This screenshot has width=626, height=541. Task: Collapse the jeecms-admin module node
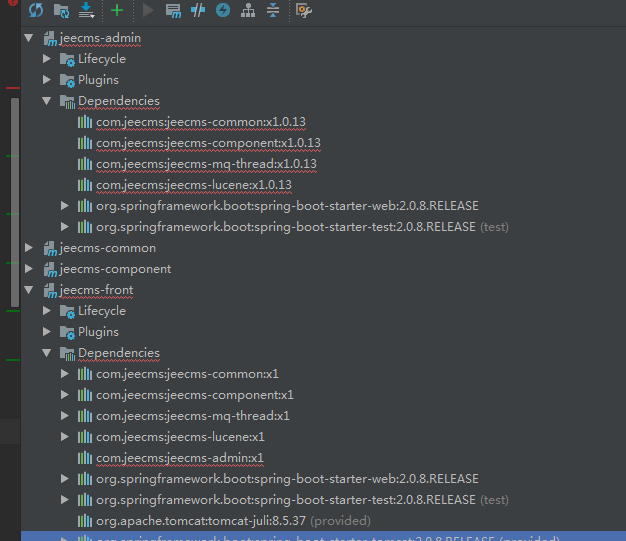click(x=28, y=38)
